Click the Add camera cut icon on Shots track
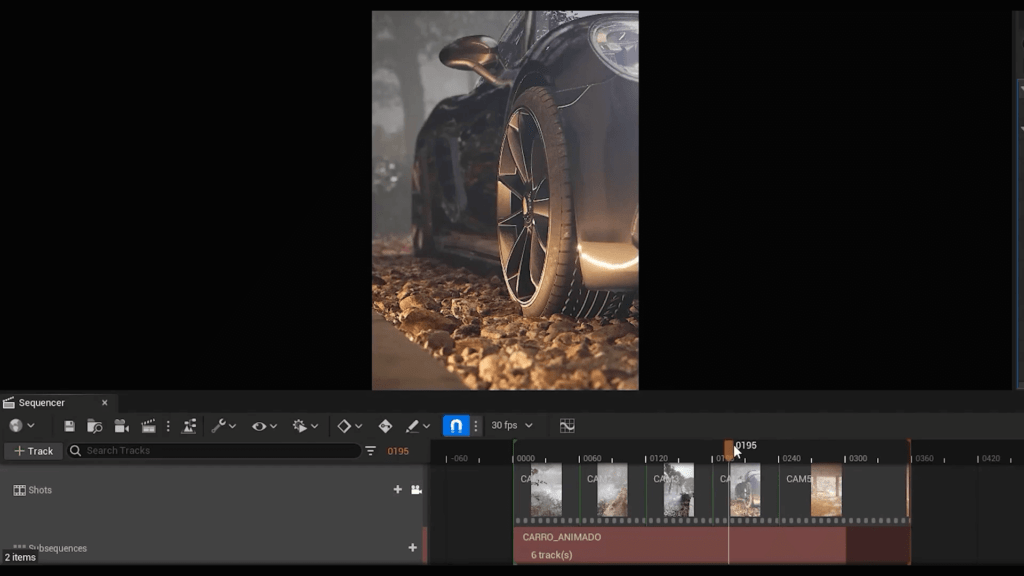The width and height of the screenshot is (1024, 576). click(x=416, y=490)
